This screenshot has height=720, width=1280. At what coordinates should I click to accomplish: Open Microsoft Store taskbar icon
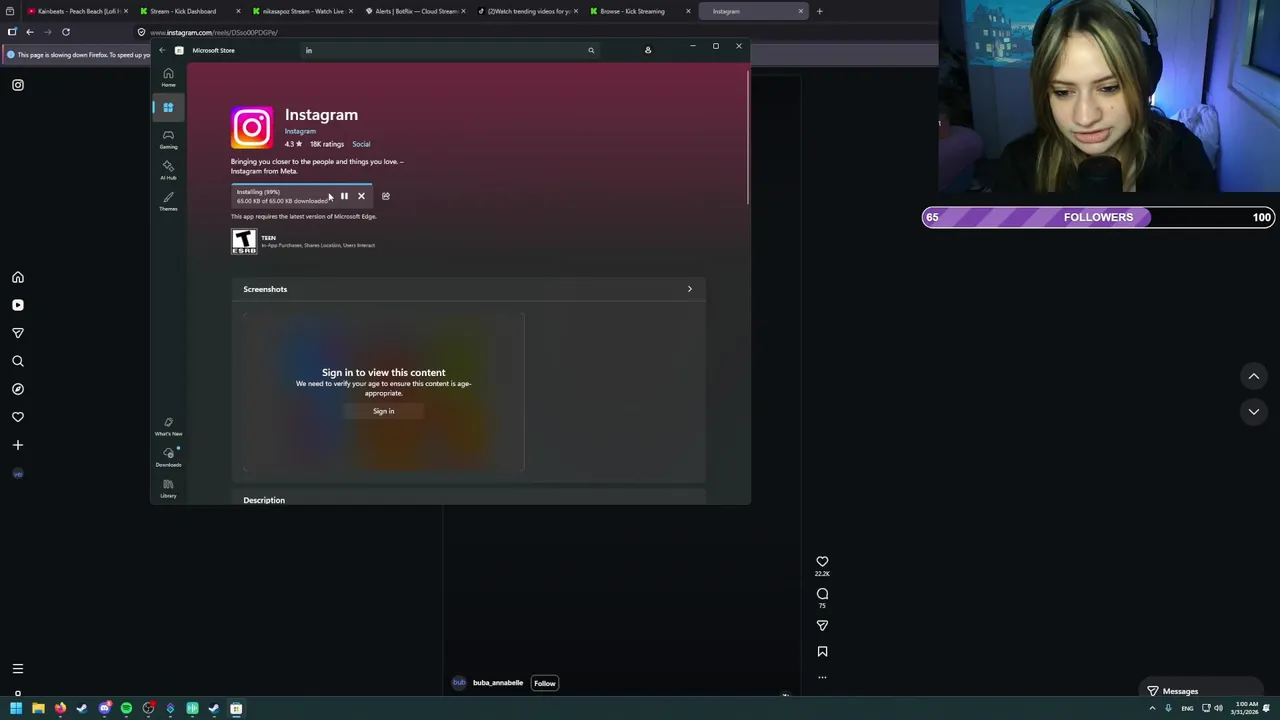pyautogui.click(x=236, y=708)
